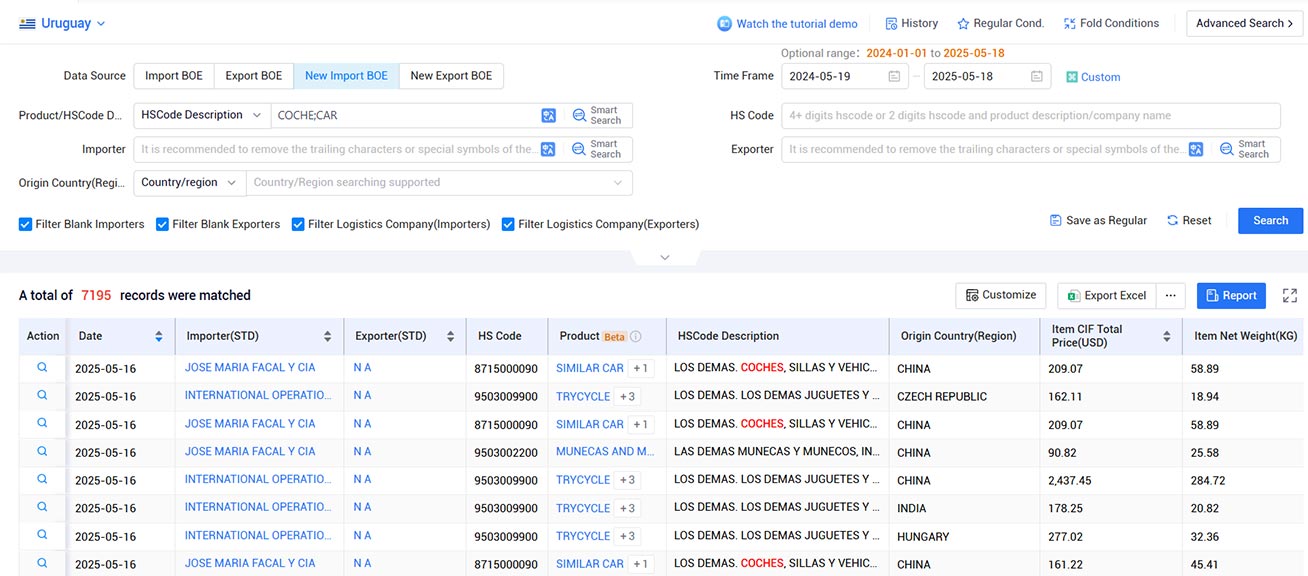
Task: Uncheck Filter Logistics Company(Exporters)
Action: tap(508, 224)
